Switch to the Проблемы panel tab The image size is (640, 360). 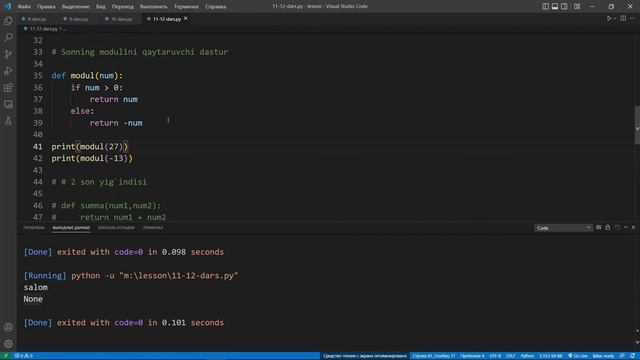click(34, 228)
